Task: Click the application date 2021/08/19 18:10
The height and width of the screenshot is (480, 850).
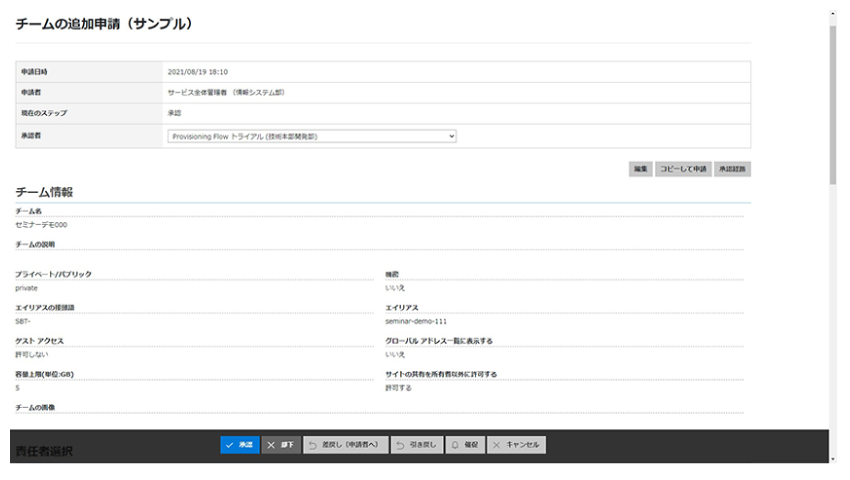Action: (x=198, y=72)
